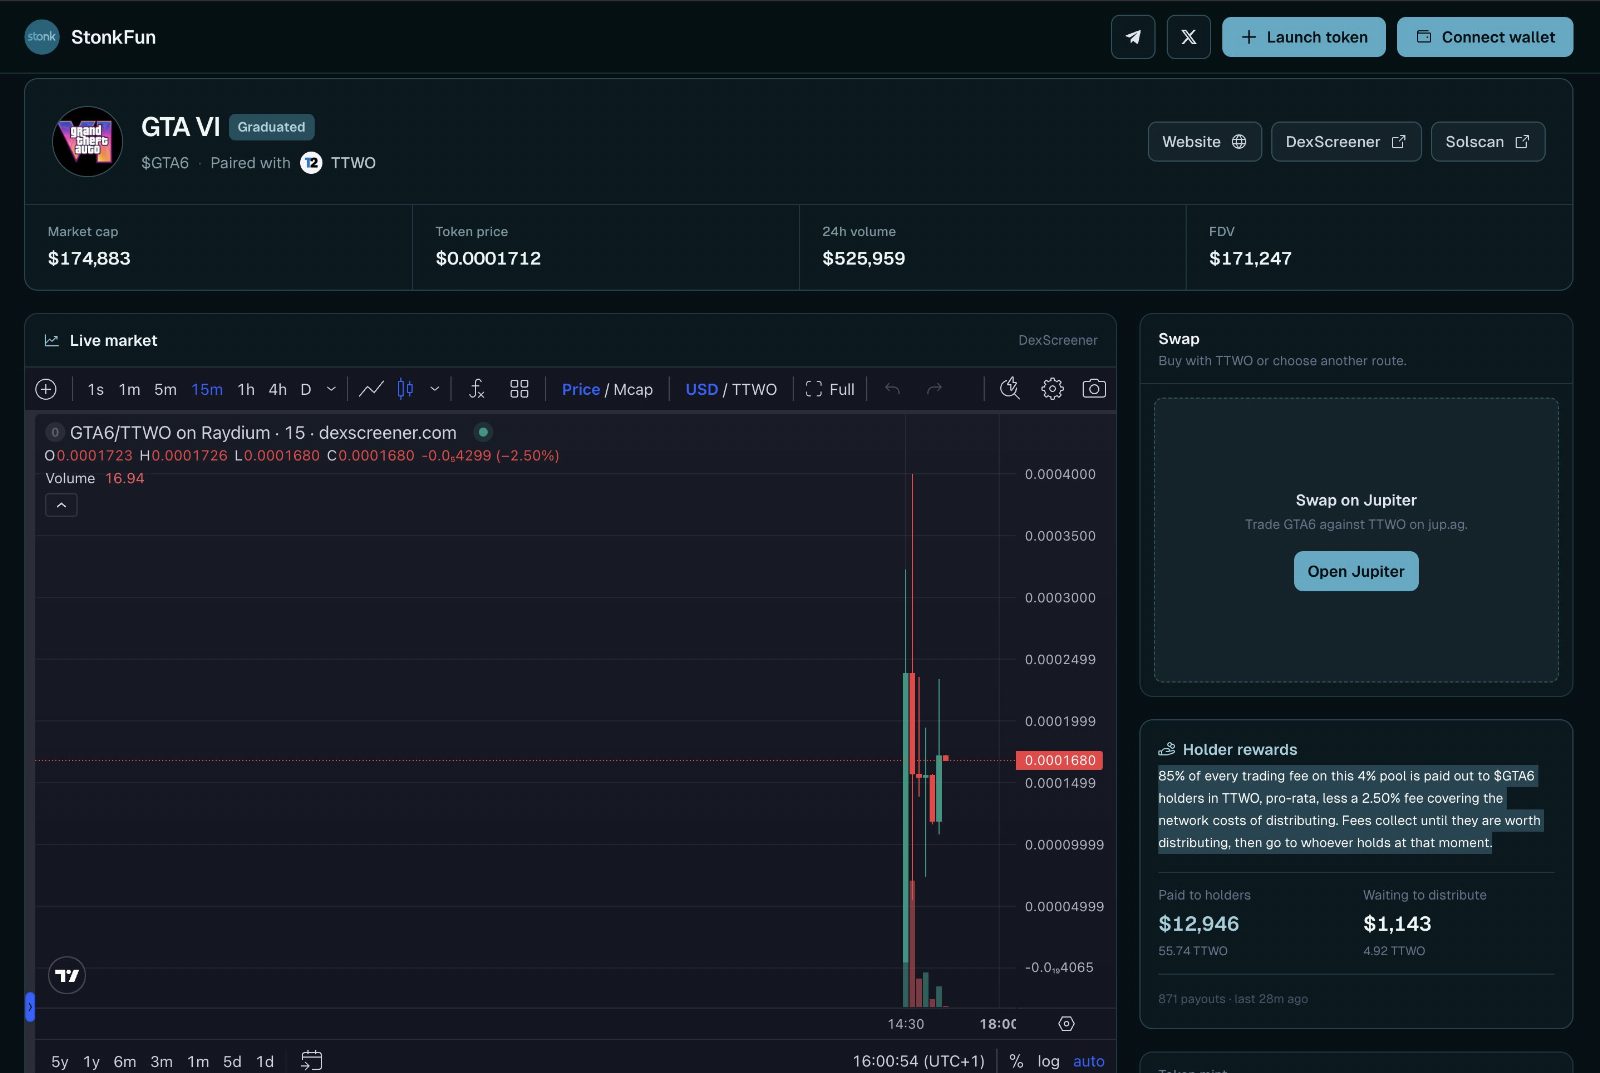Toggle log scale on the chart

click(x=1048, y=1061)
